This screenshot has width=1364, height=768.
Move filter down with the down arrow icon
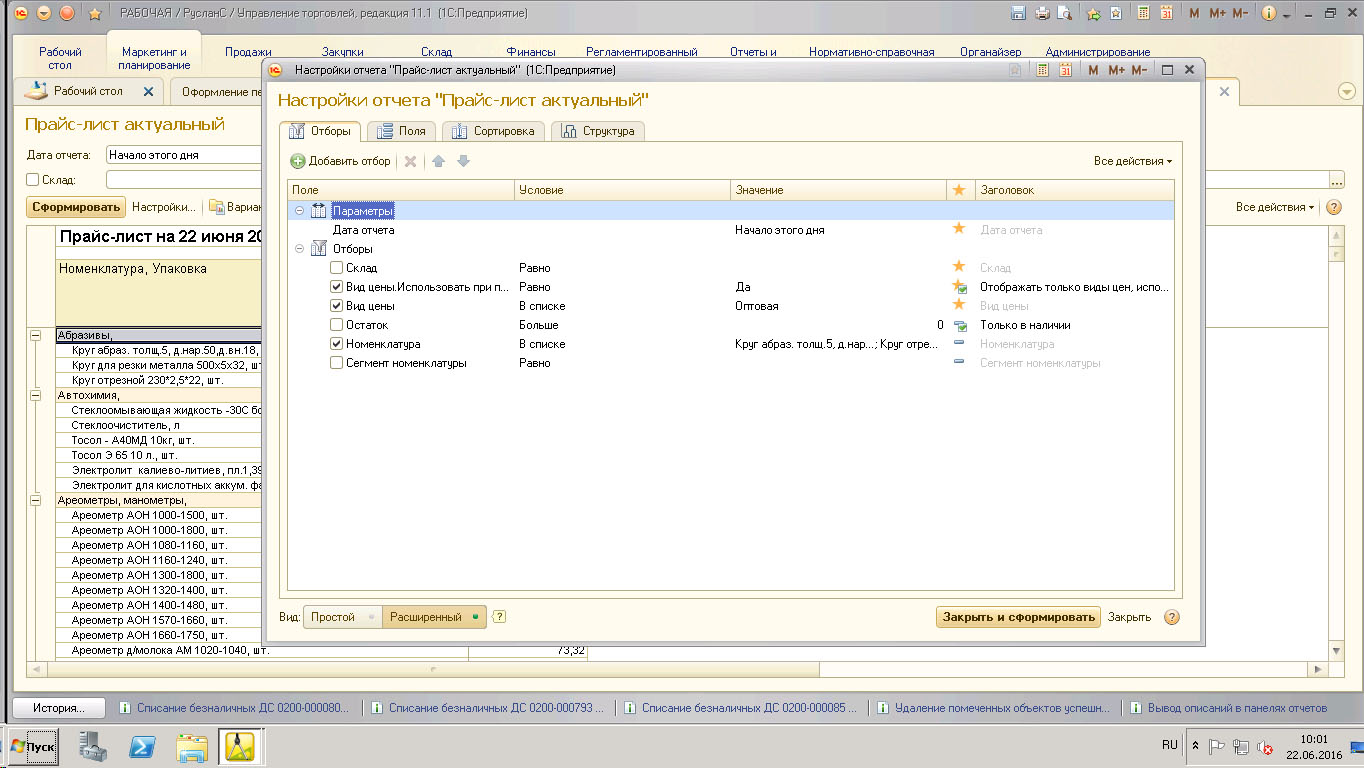(x=463, y=161)
